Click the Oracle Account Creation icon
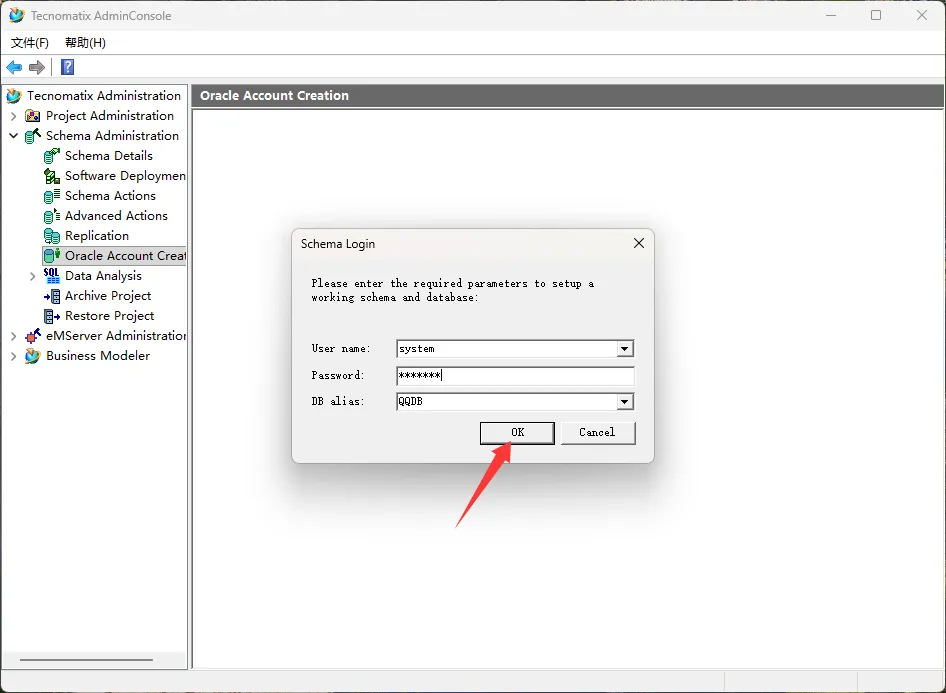946x693 pixels. [52, 256]
